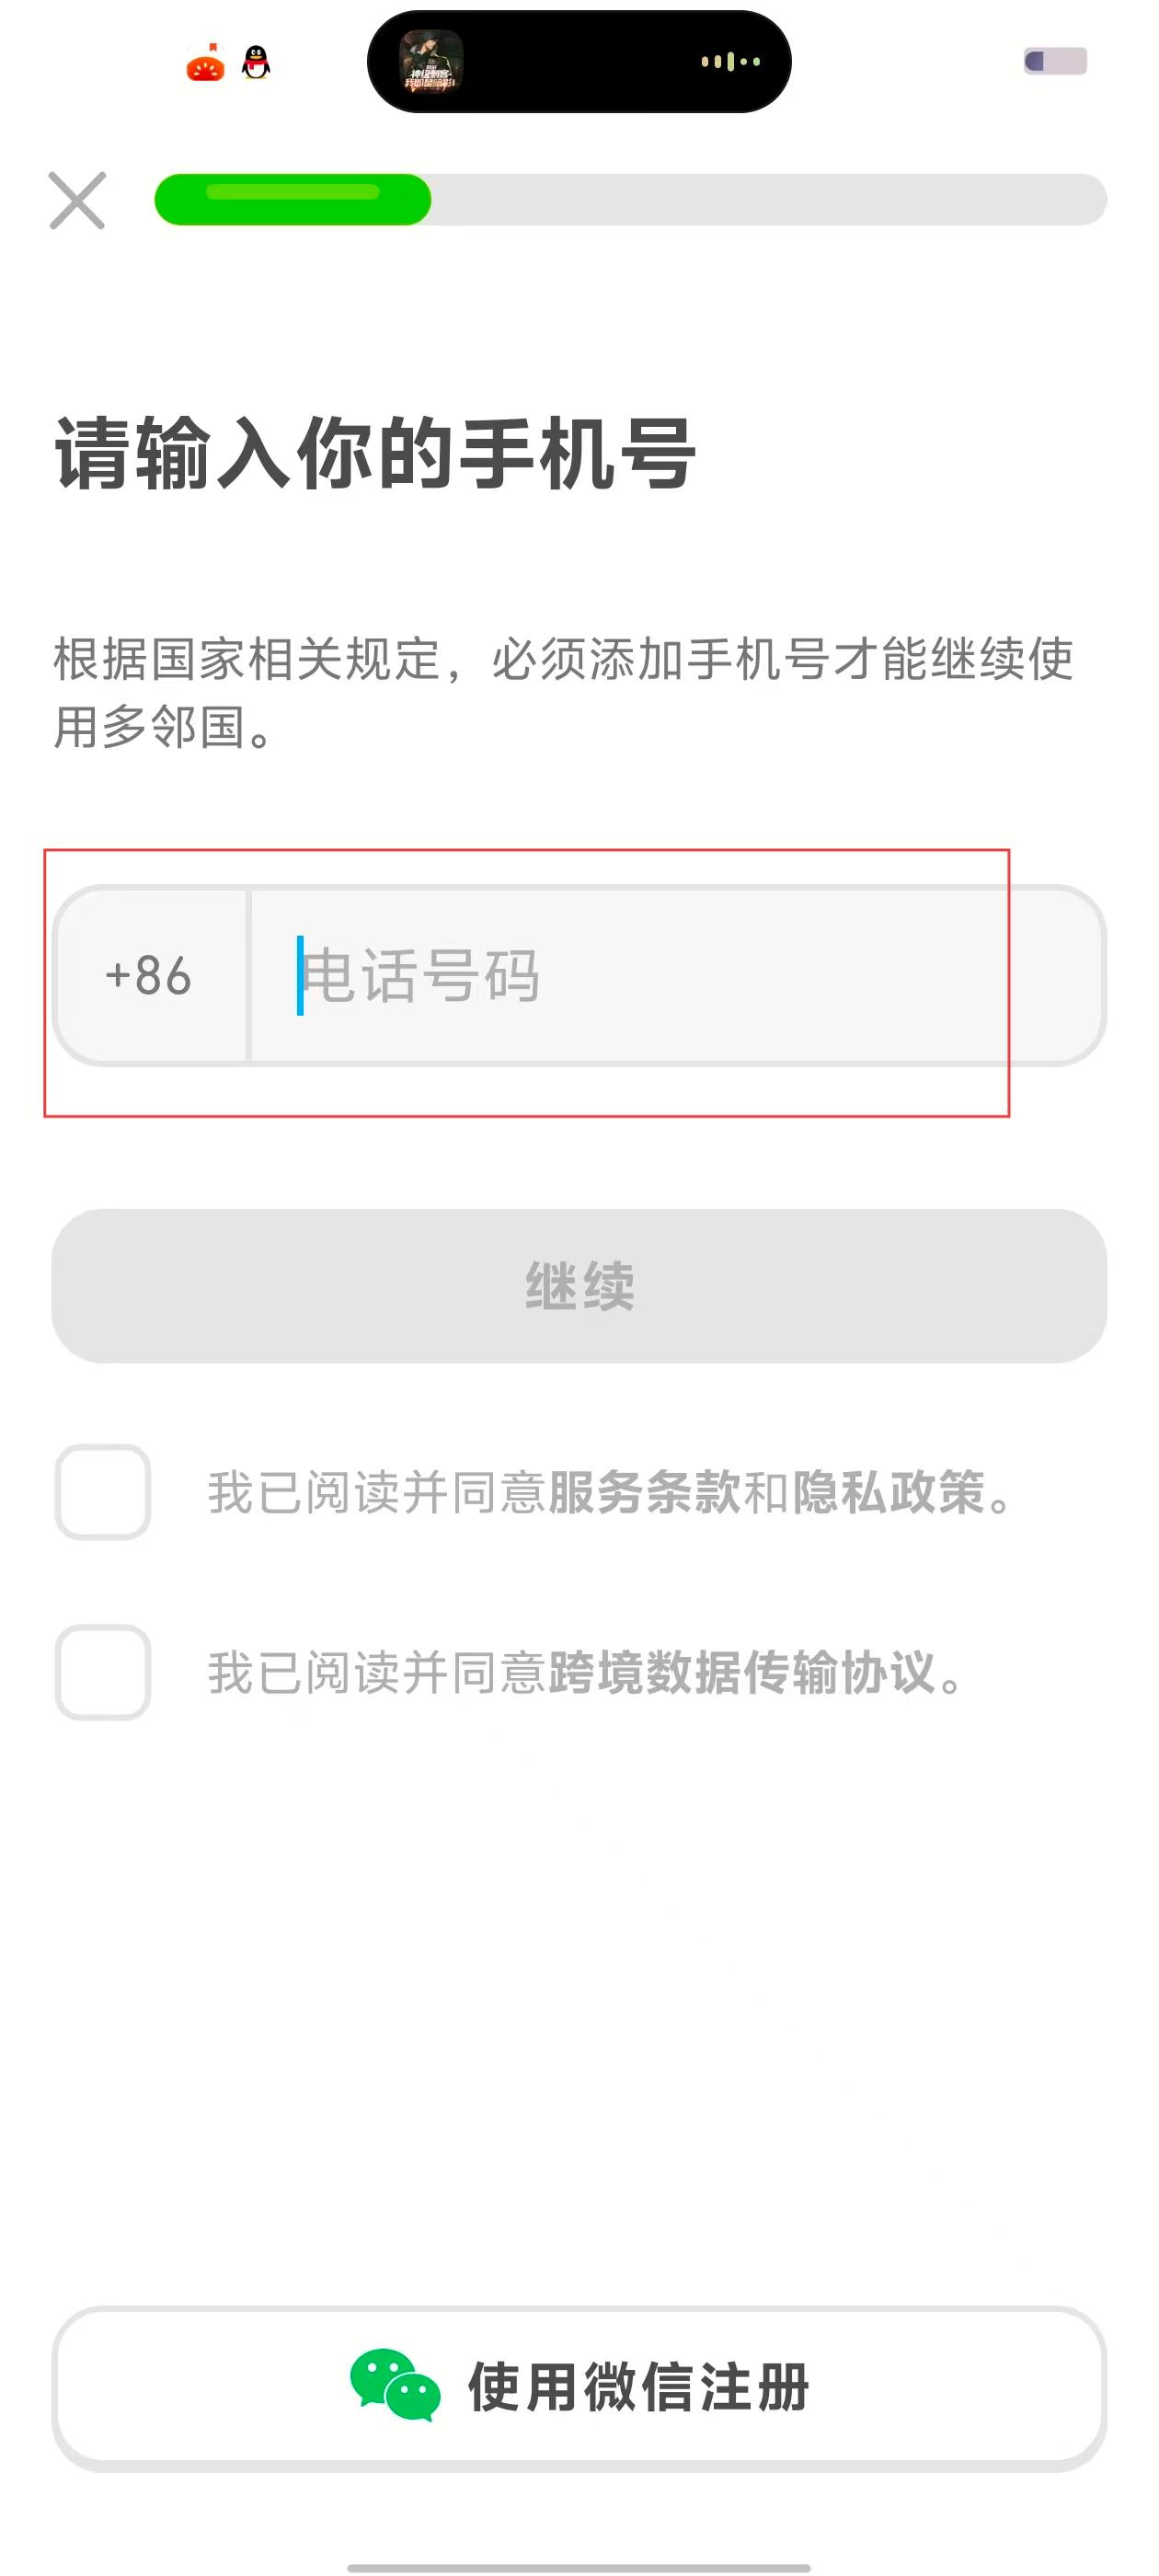Screen dimensions: 1159x2576
Task: Tap the QQ penguin icon in status bar
Action: tap(256, 63)
